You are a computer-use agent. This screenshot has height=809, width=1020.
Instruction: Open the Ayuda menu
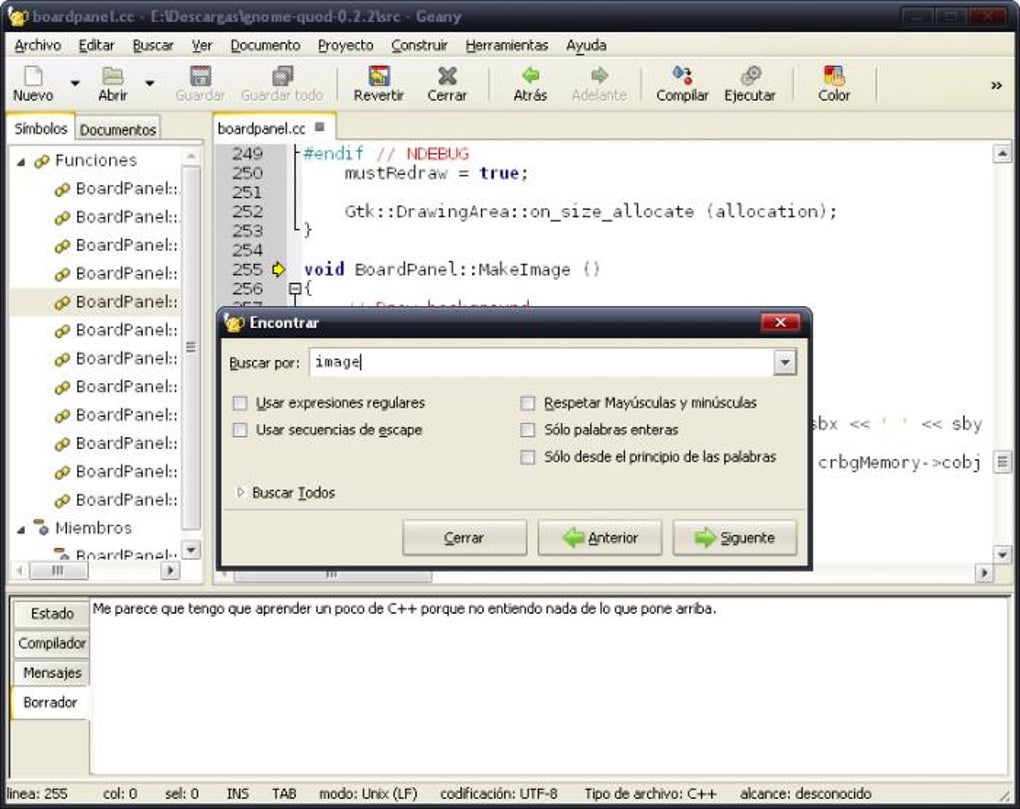click(x=586, y=46)
